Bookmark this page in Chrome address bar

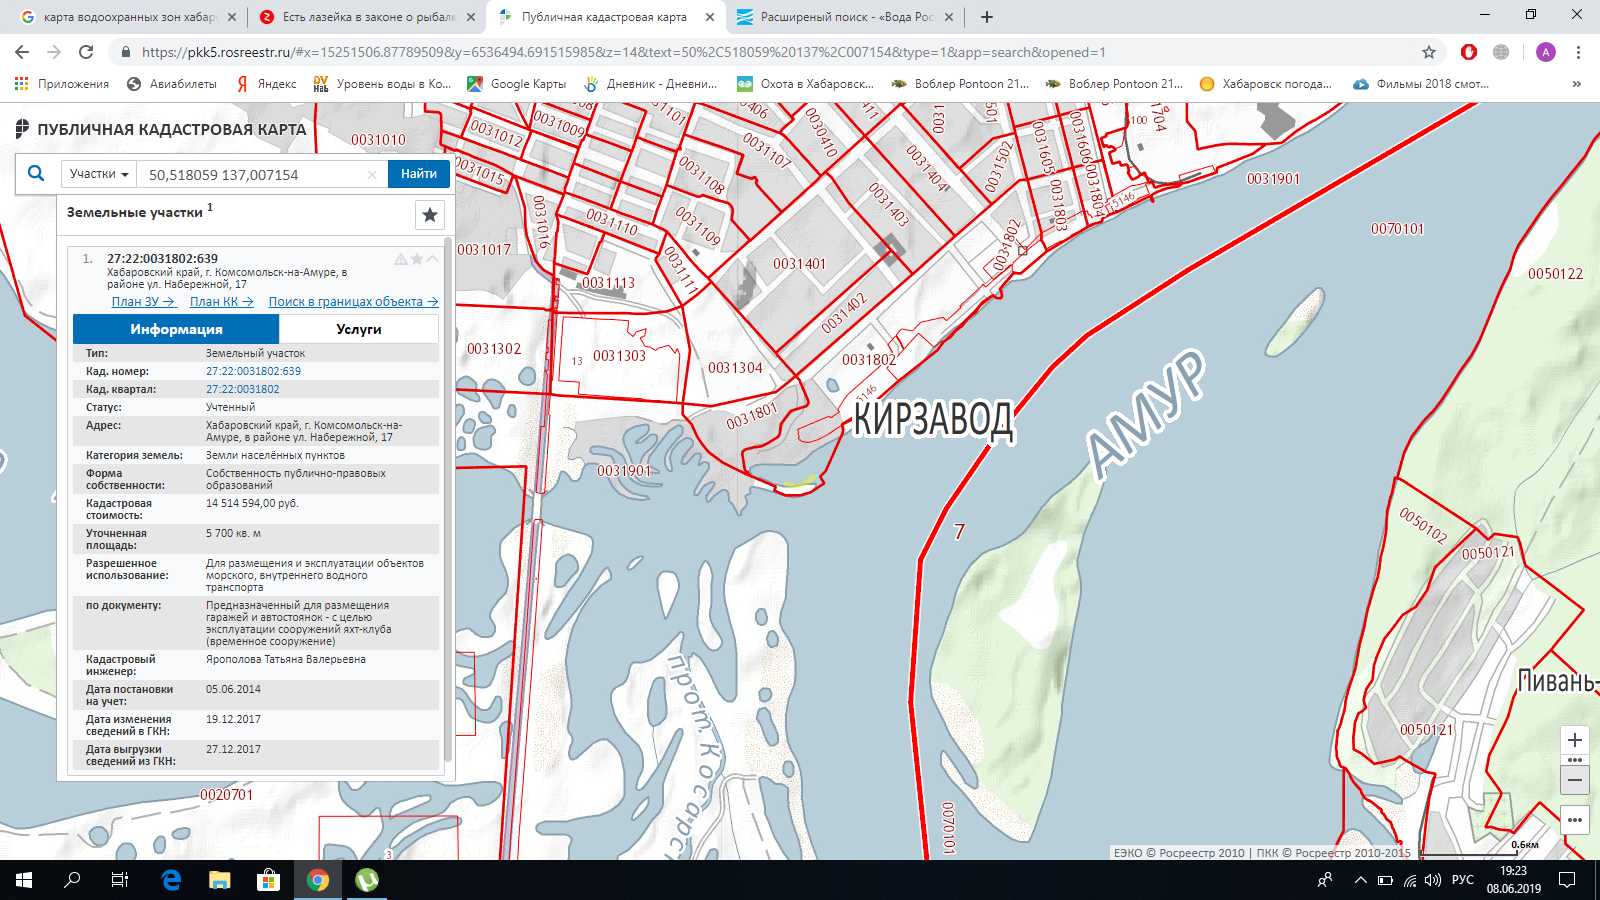click(x=1429, y=52)
